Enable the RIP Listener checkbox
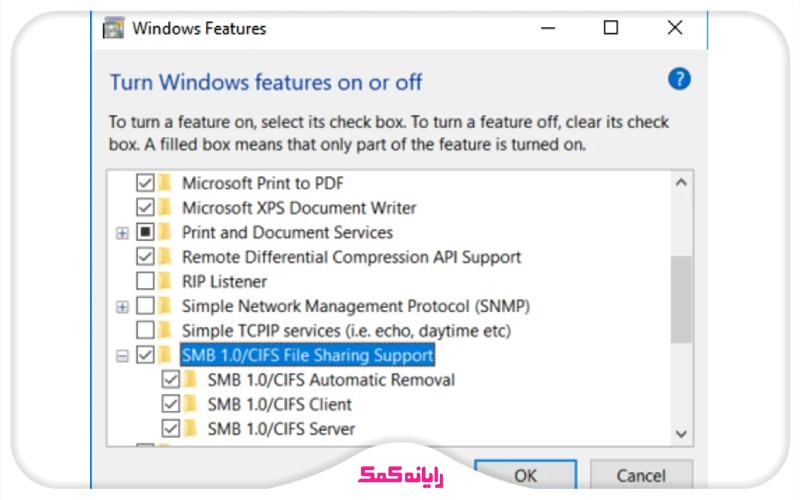 click(x=145, y=281)
